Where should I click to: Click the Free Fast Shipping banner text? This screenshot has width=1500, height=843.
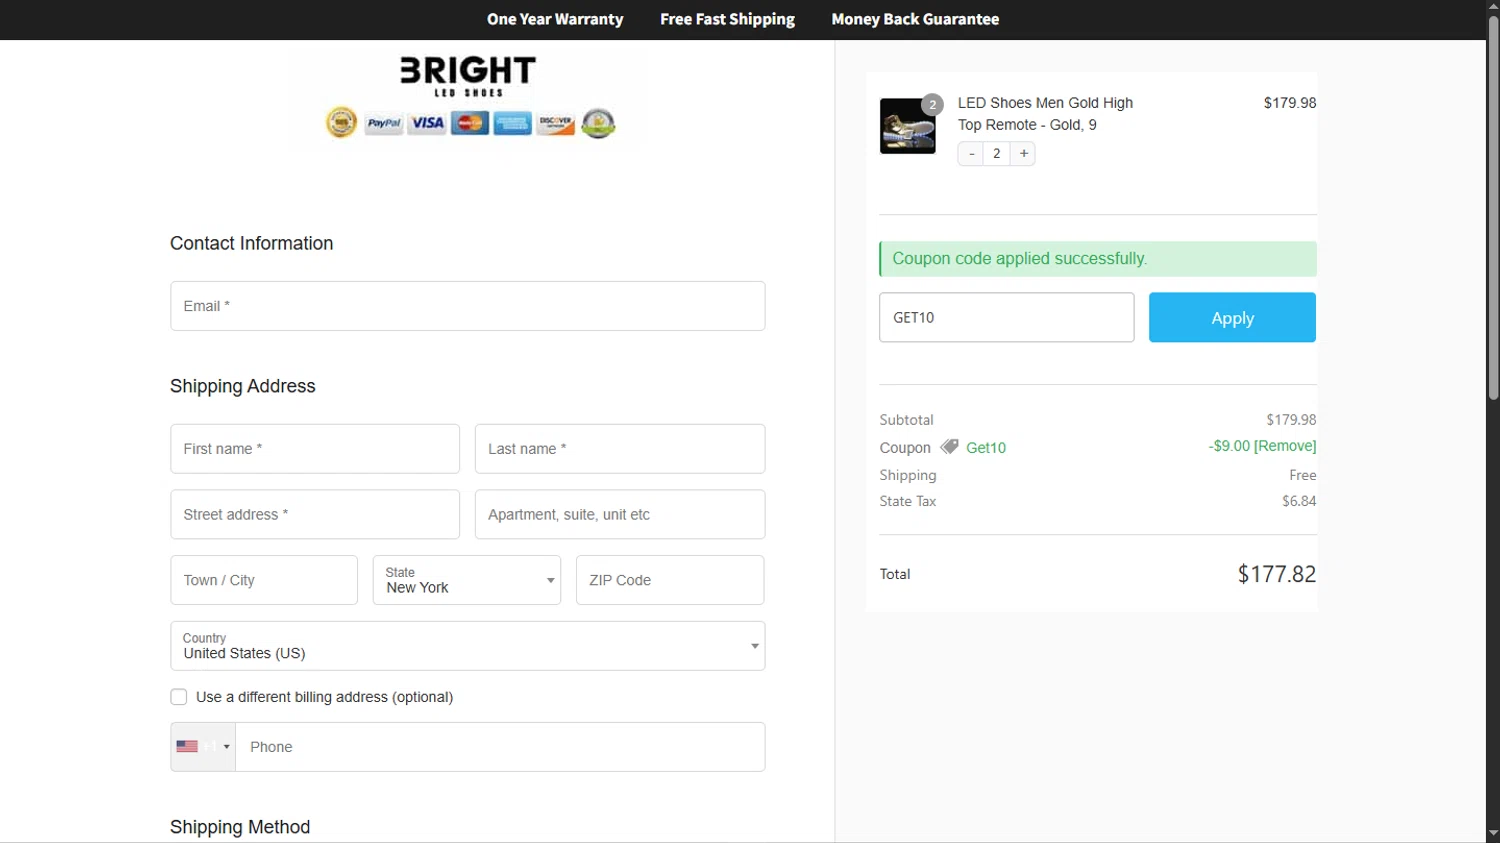pos(727,19)
